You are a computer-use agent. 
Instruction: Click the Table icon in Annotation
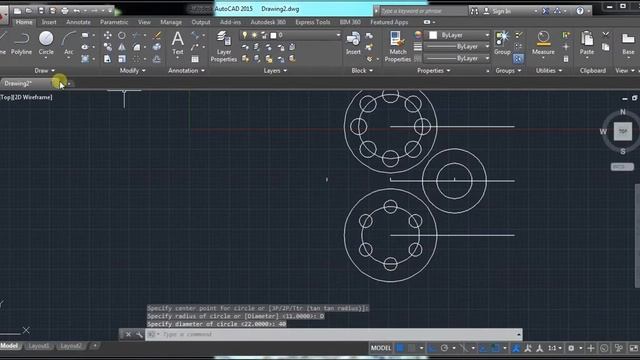pyautogui.click(x=195, y=59)
